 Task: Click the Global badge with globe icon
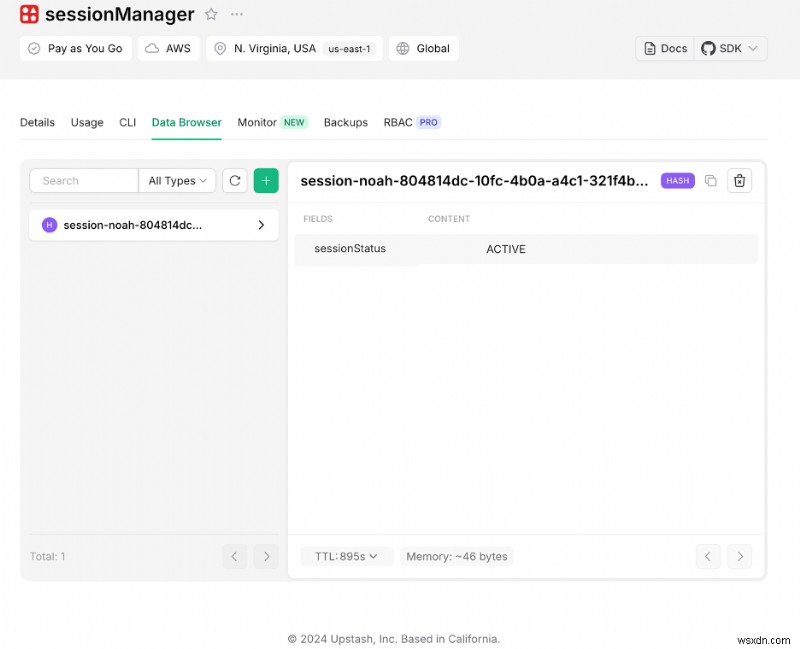[x=423, y=48]
